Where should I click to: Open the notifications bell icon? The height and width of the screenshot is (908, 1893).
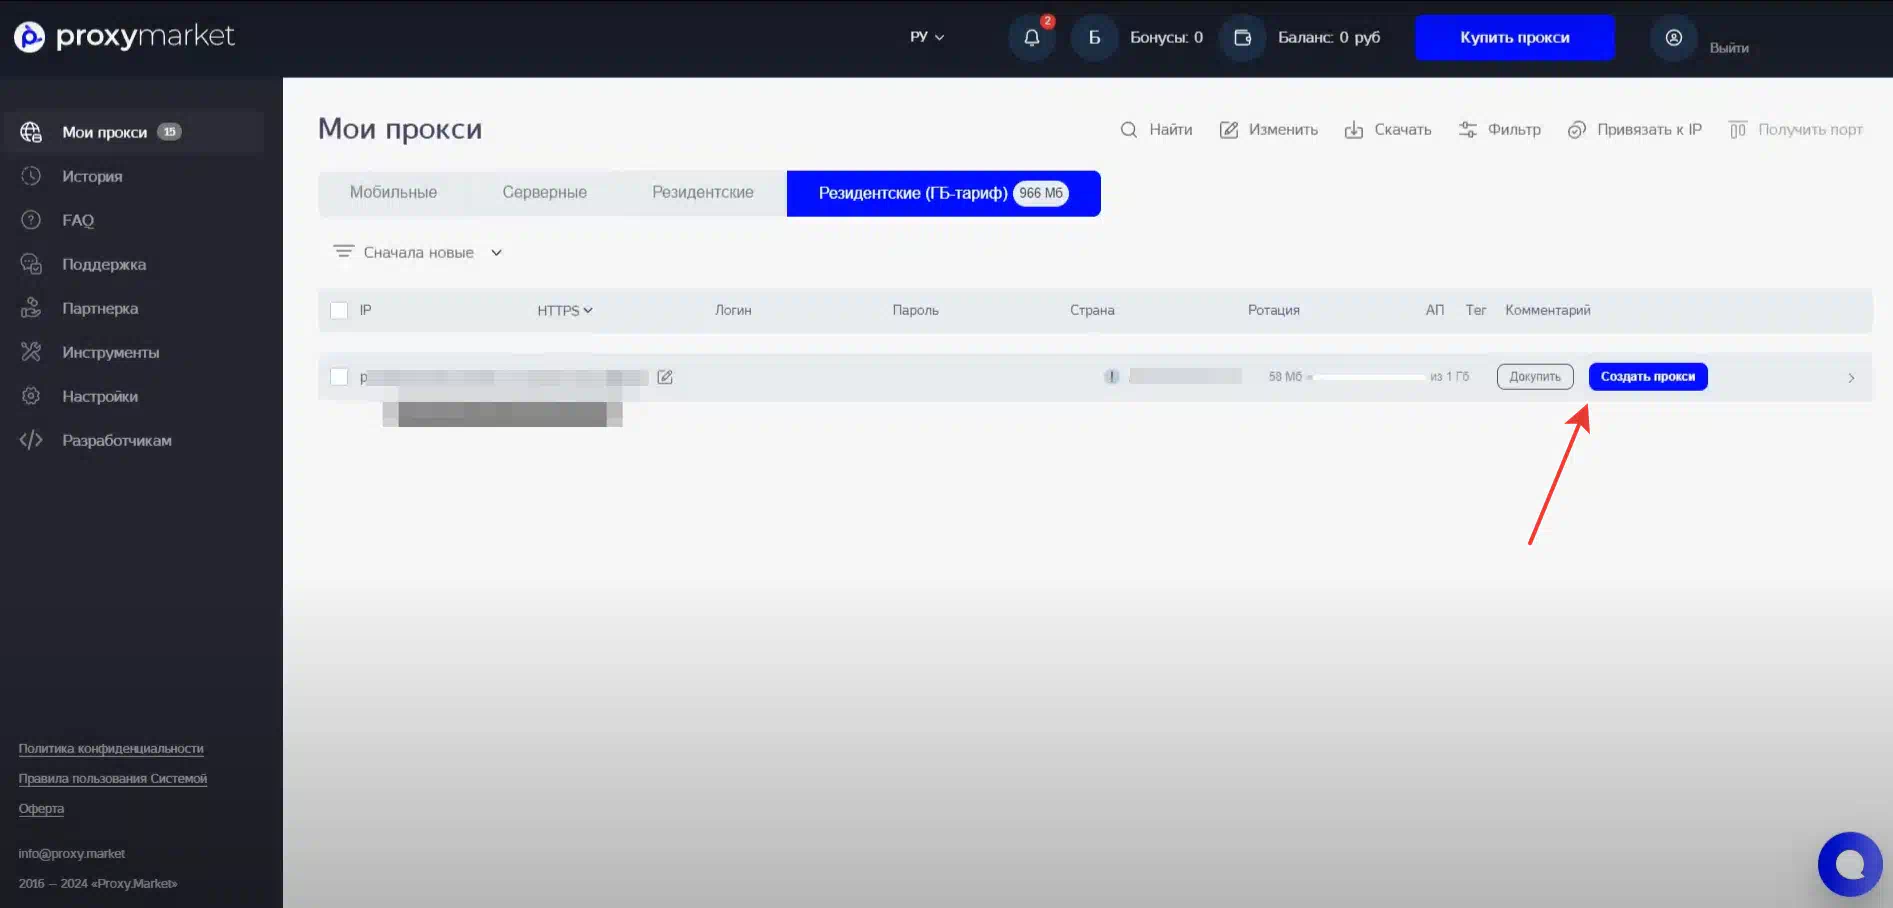click(1032, 38)
